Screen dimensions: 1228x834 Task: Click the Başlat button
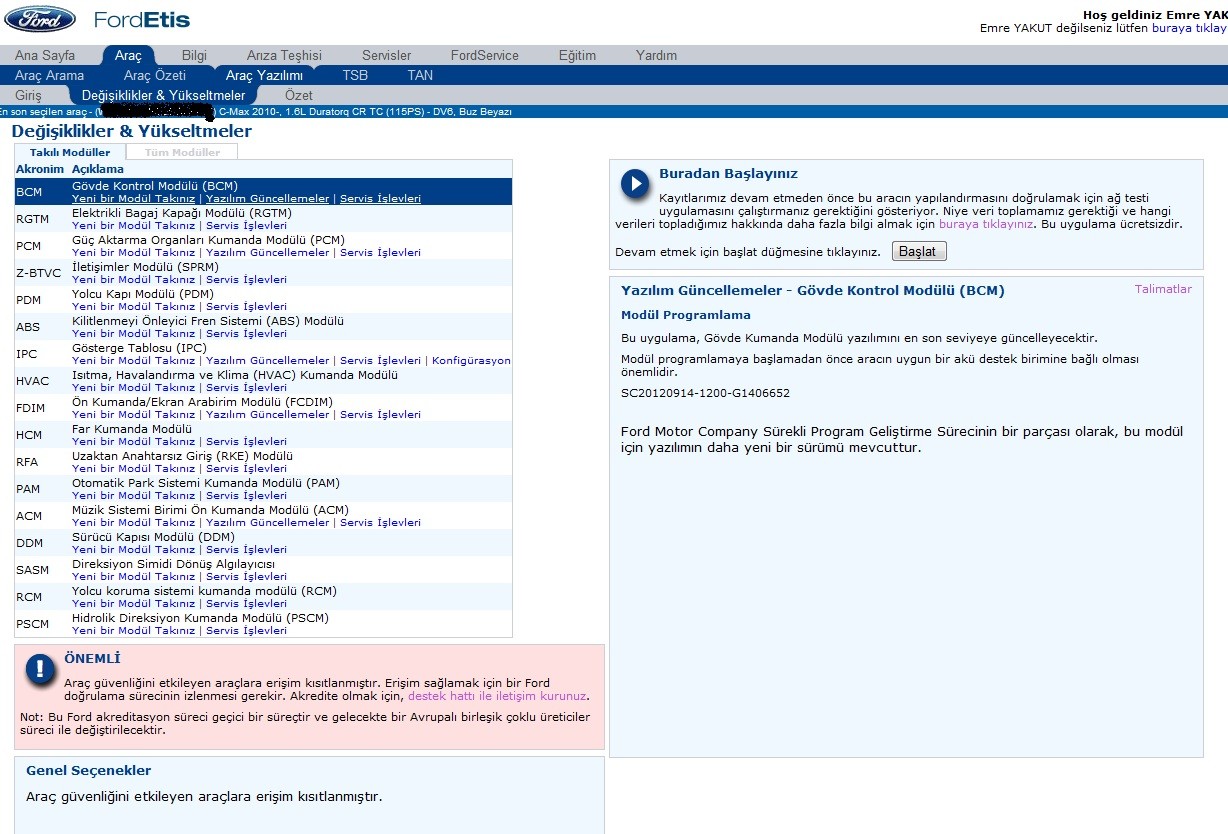tap(918, 251)
